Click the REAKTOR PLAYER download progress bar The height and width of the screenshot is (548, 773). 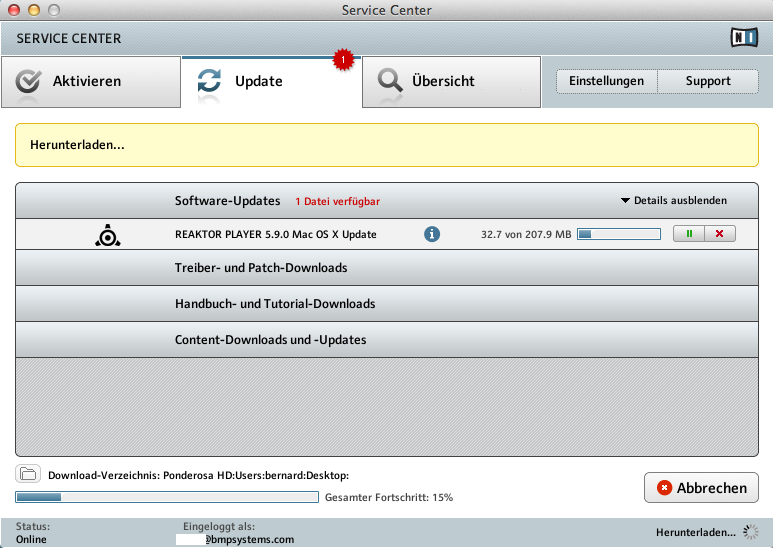619,234
